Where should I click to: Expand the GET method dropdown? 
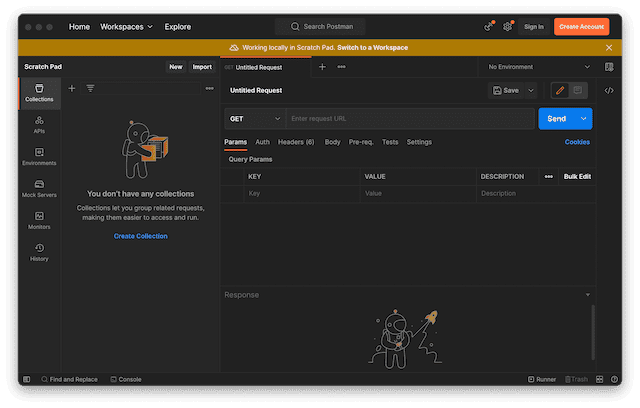[254, 118]
